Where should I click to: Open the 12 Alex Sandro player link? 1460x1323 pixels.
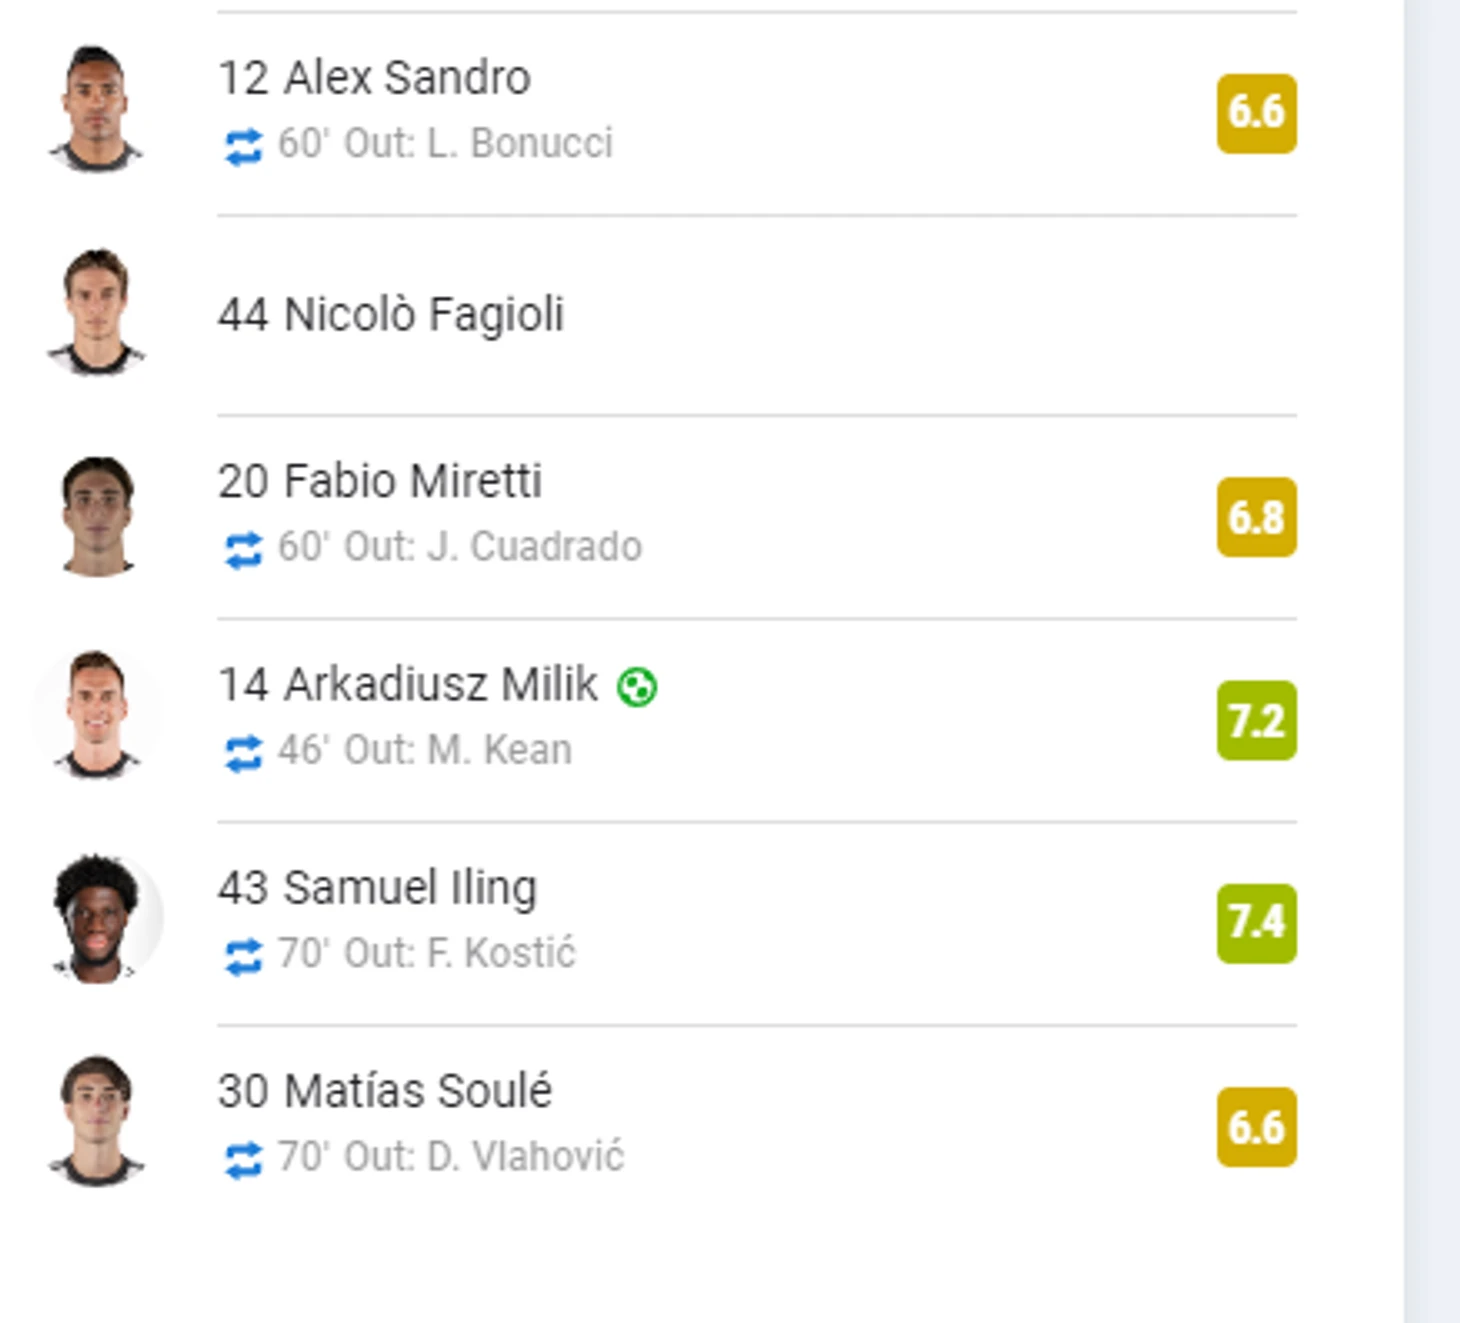[374, 78]
